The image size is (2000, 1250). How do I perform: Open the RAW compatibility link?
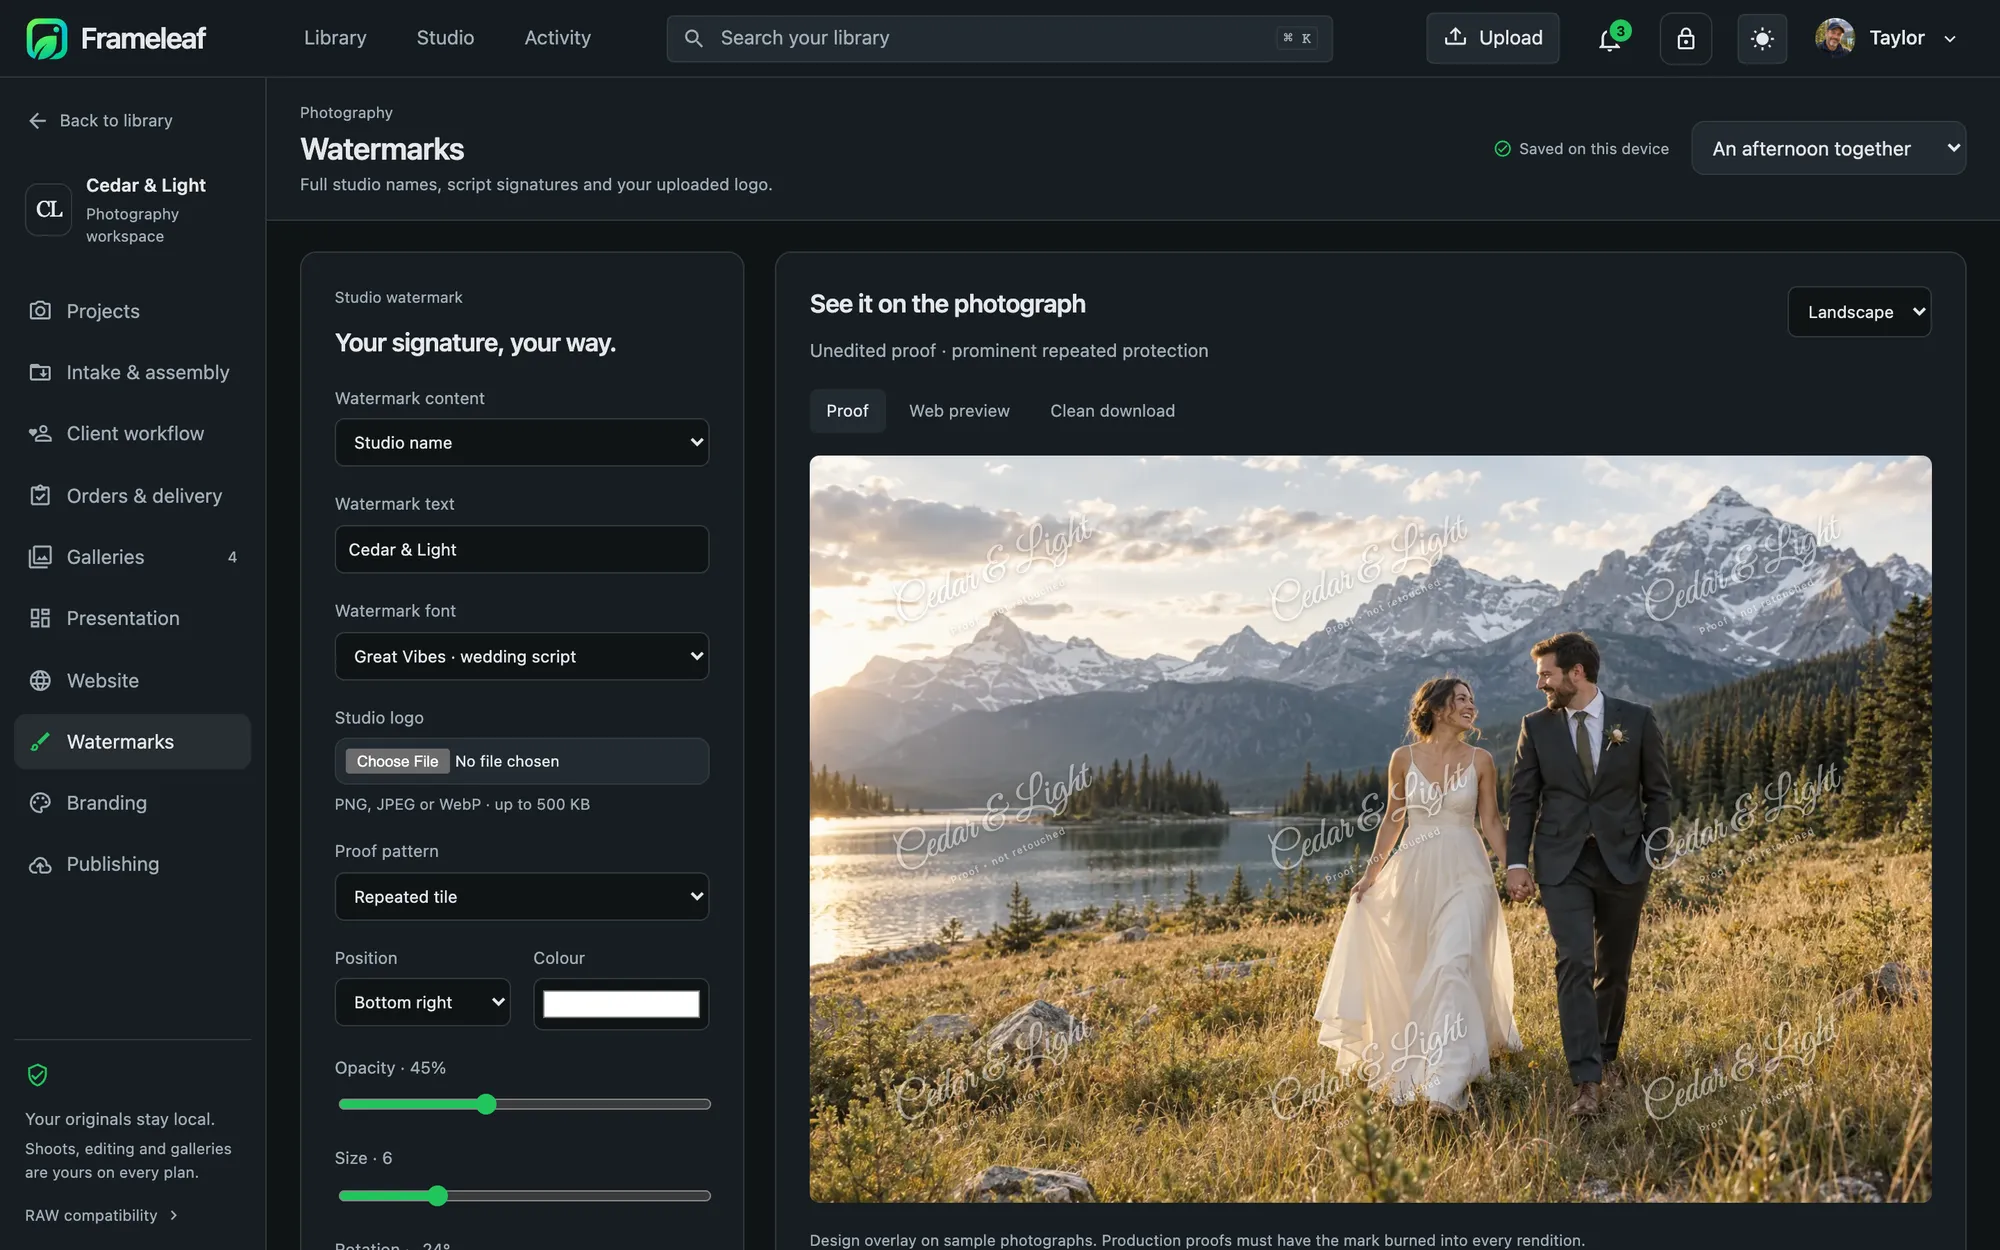click(x=102, y=1215)
